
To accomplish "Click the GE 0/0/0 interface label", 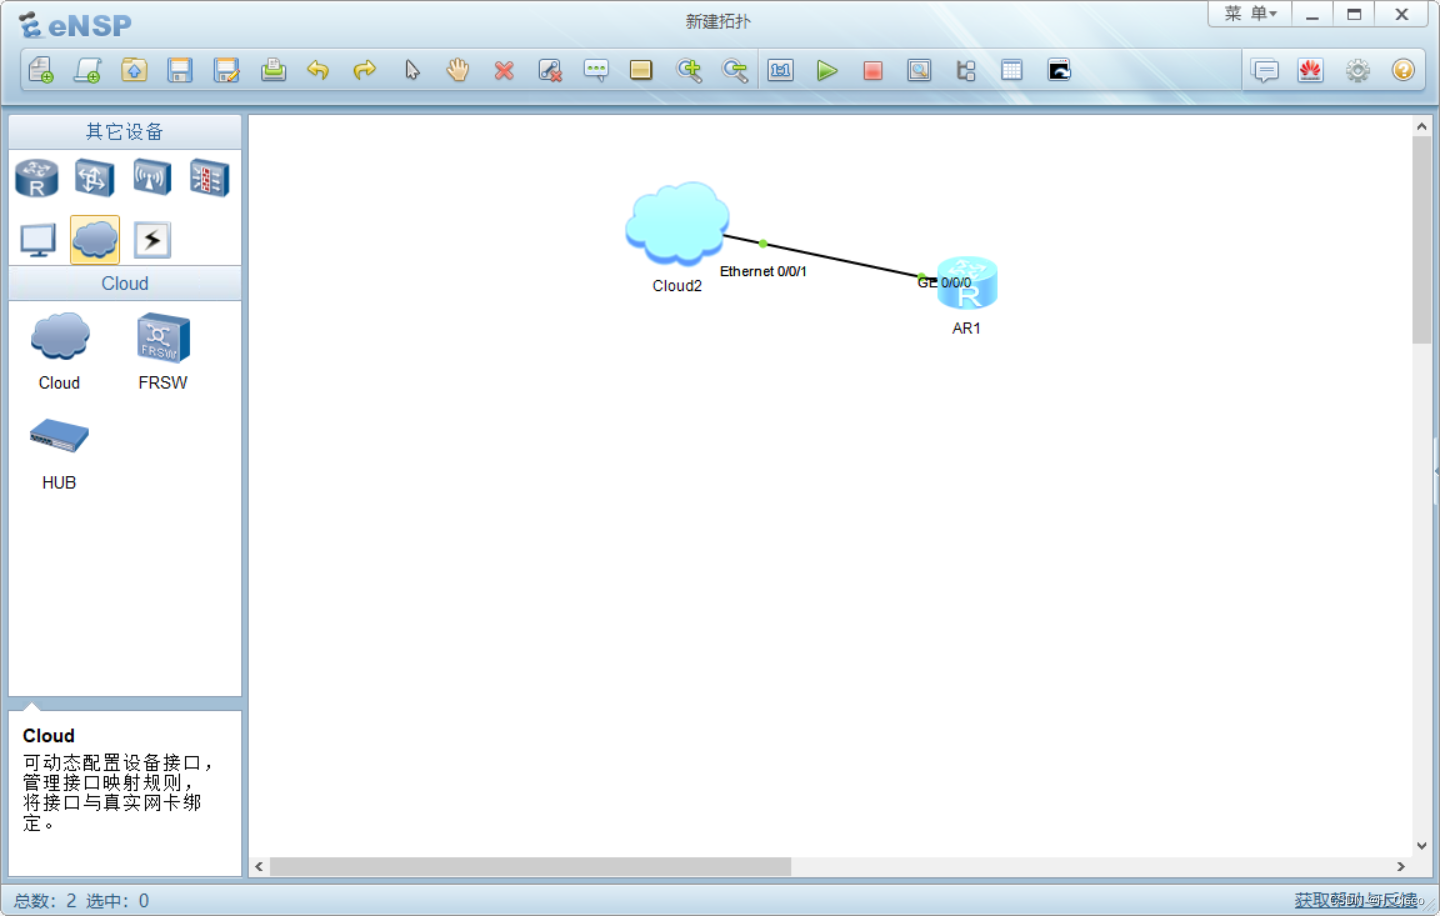I will point(944,282).
